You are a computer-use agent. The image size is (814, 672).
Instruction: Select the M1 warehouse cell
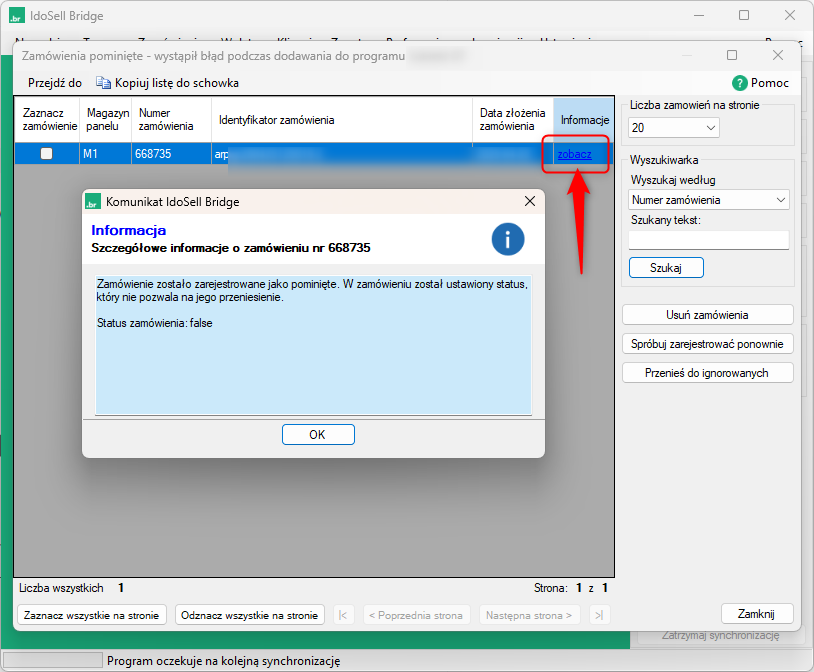pos(105,154)
